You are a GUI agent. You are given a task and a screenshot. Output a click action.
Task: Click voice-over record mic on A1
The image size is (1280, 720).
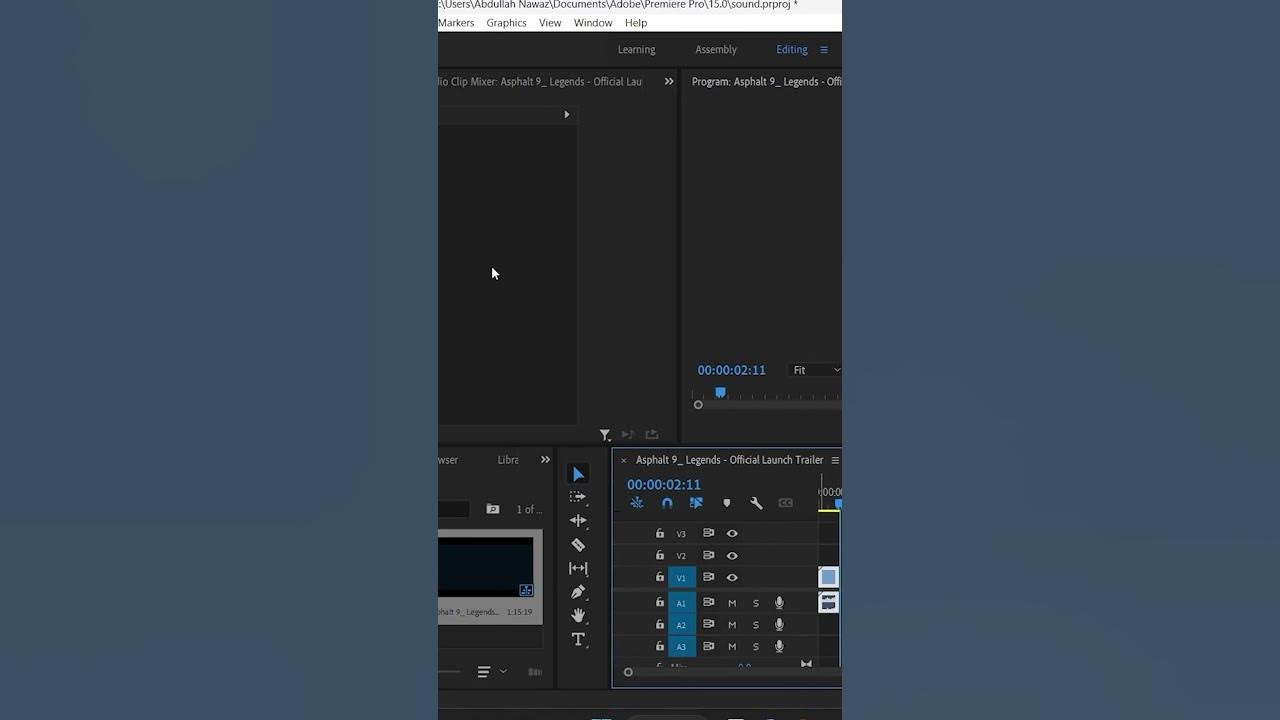tap(779, 603)
